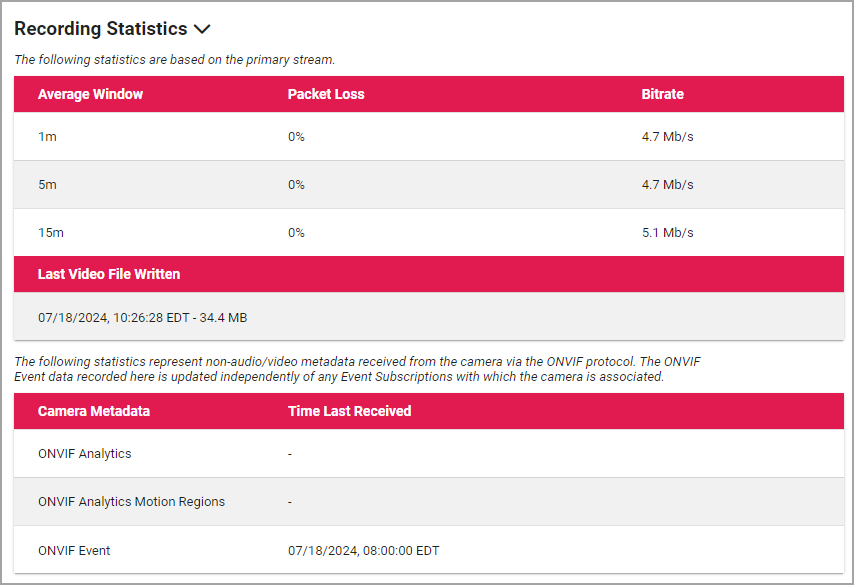Click the ONVIF Event time last received
This screenshot has height=585, width=854.
(x=363, y=550)
